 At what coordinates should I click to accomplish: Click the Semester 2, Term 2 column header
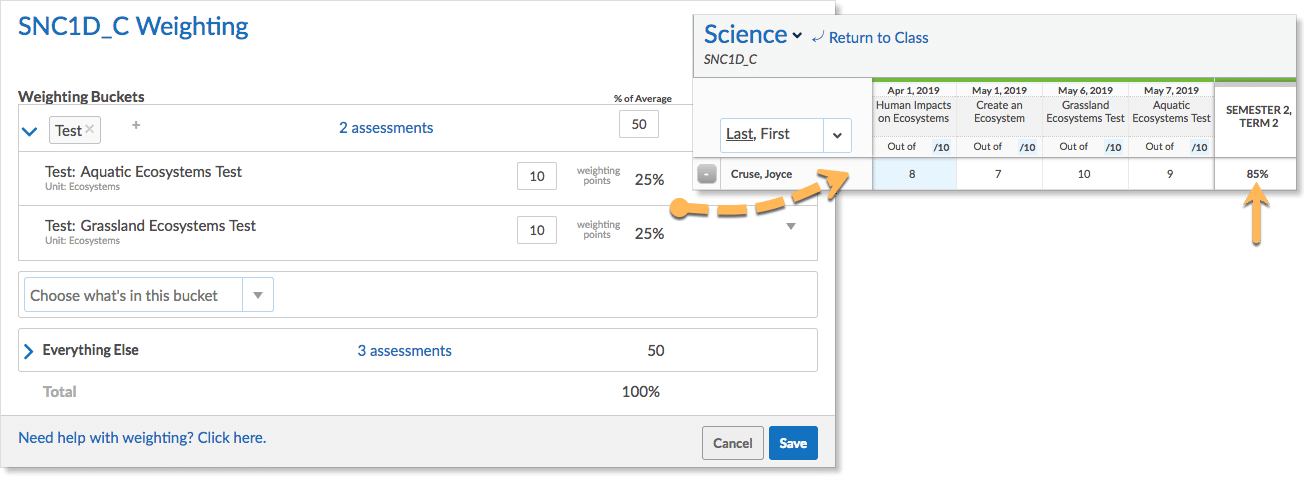[1258, 116]
